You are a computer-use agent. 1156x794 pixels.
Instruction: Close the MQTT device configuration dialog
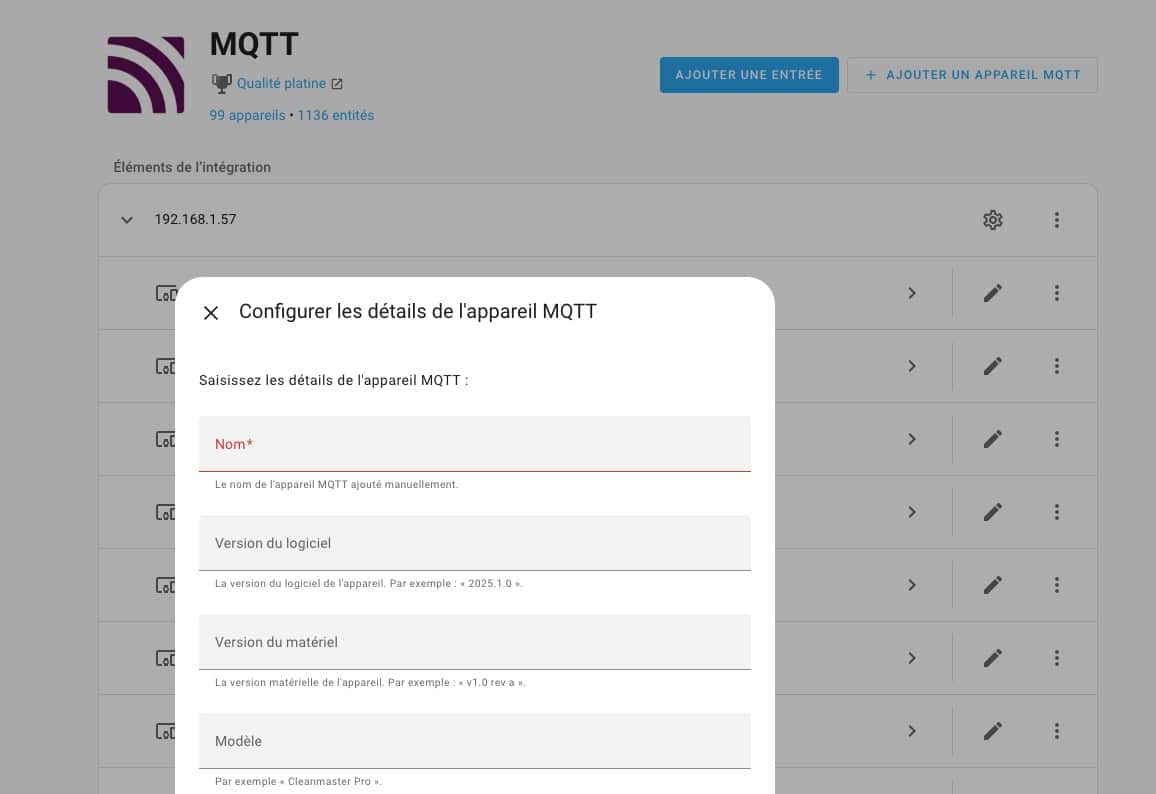point(211,313)
